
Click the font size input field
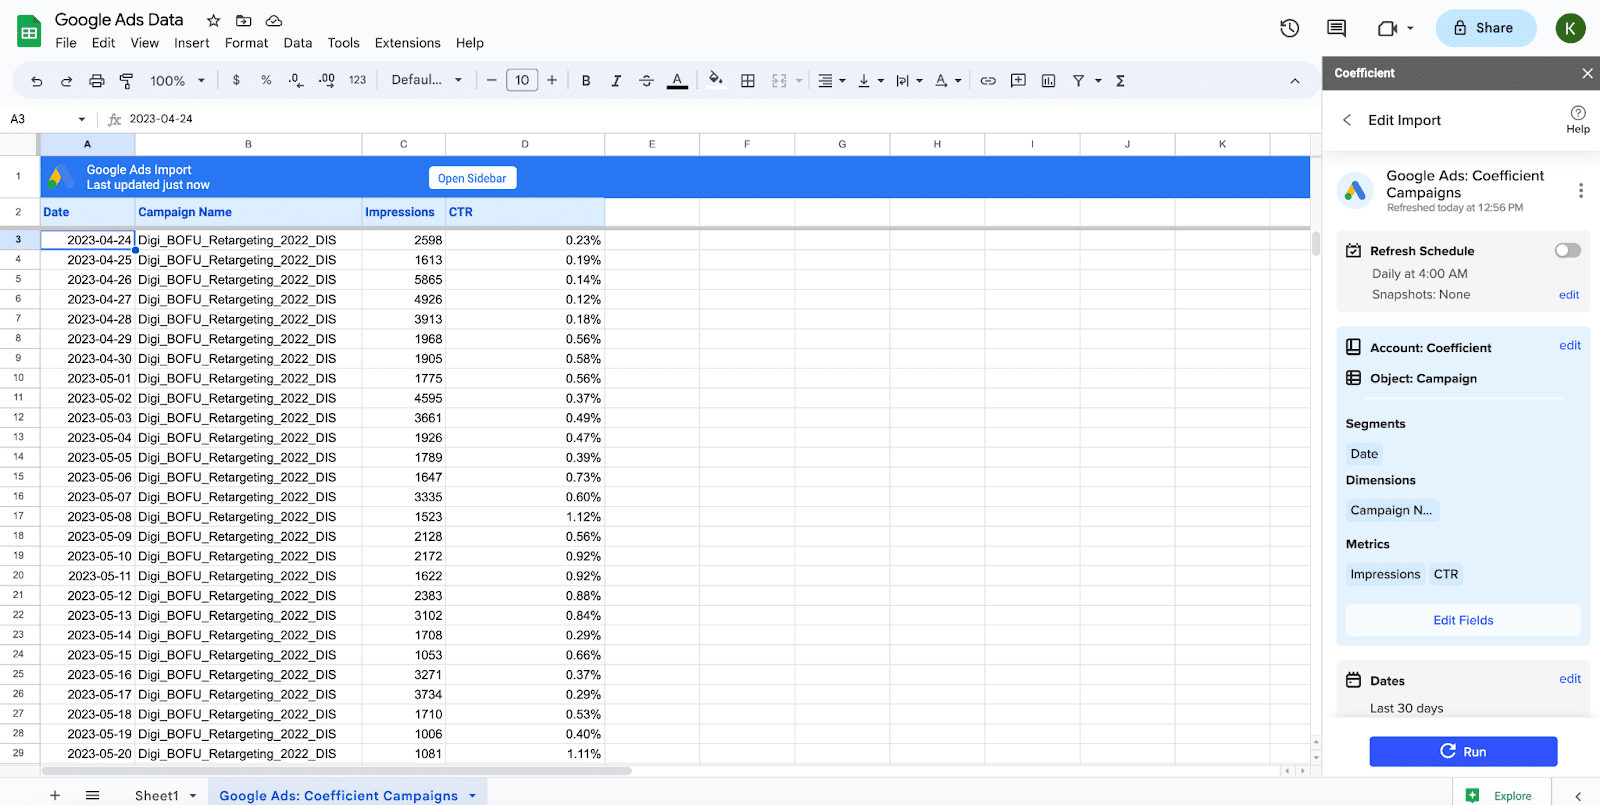click(x=522, y=80)
